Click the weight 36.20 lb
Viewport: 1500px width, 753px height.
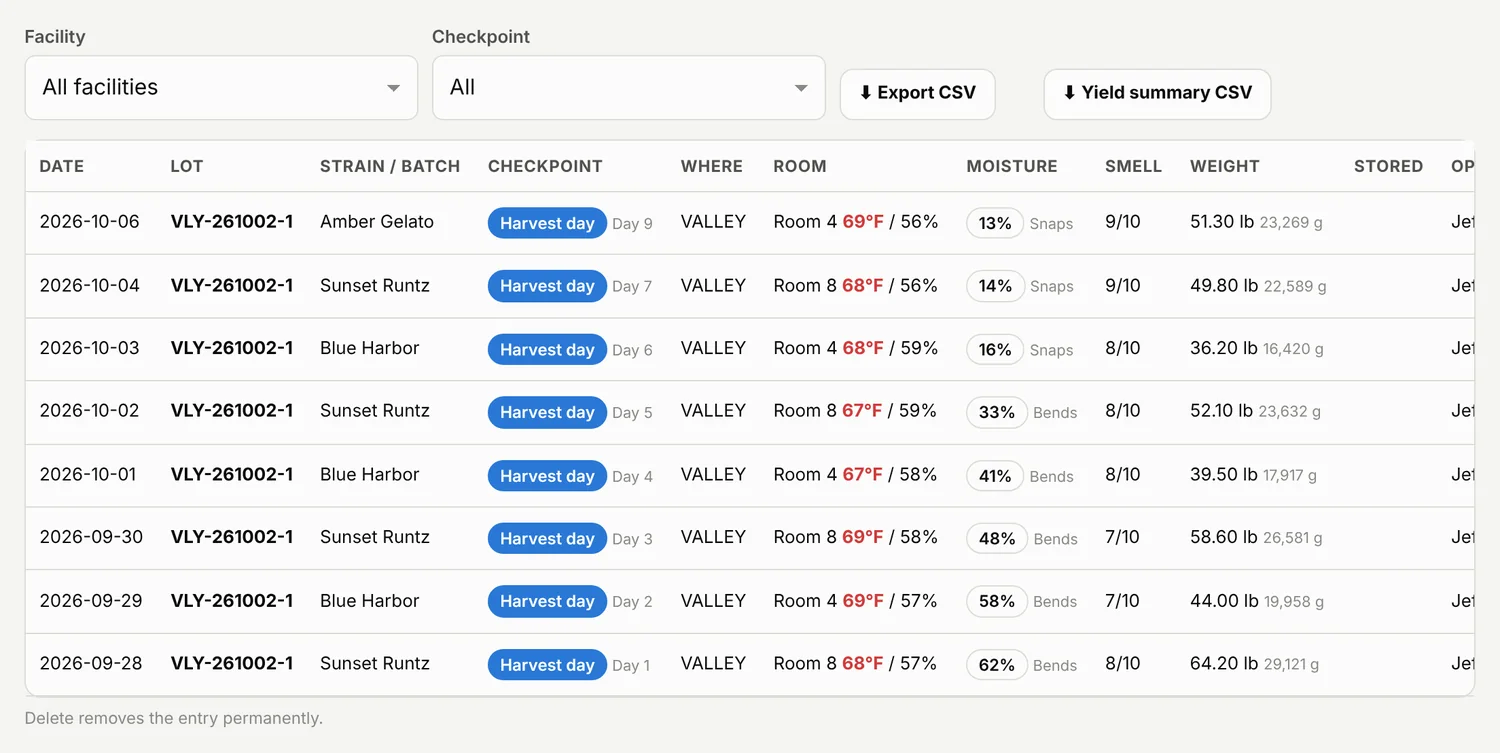(1224, 348)
